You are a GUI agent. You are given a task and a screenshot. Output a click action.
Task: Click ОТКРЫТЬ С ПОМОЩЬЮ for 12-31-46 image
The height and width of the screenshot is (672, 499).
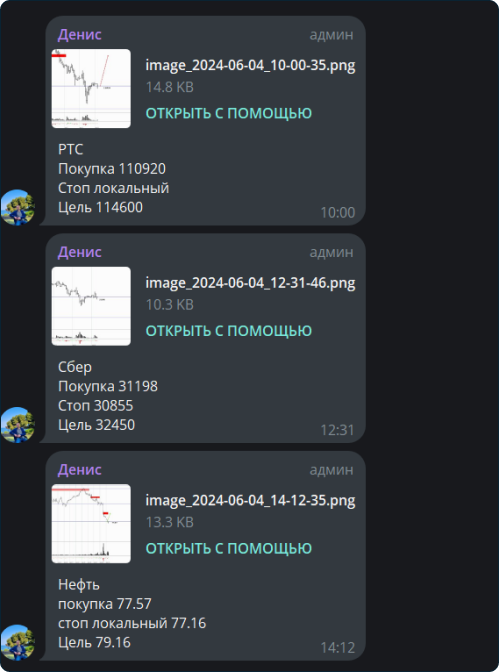[x=228, y=331]
